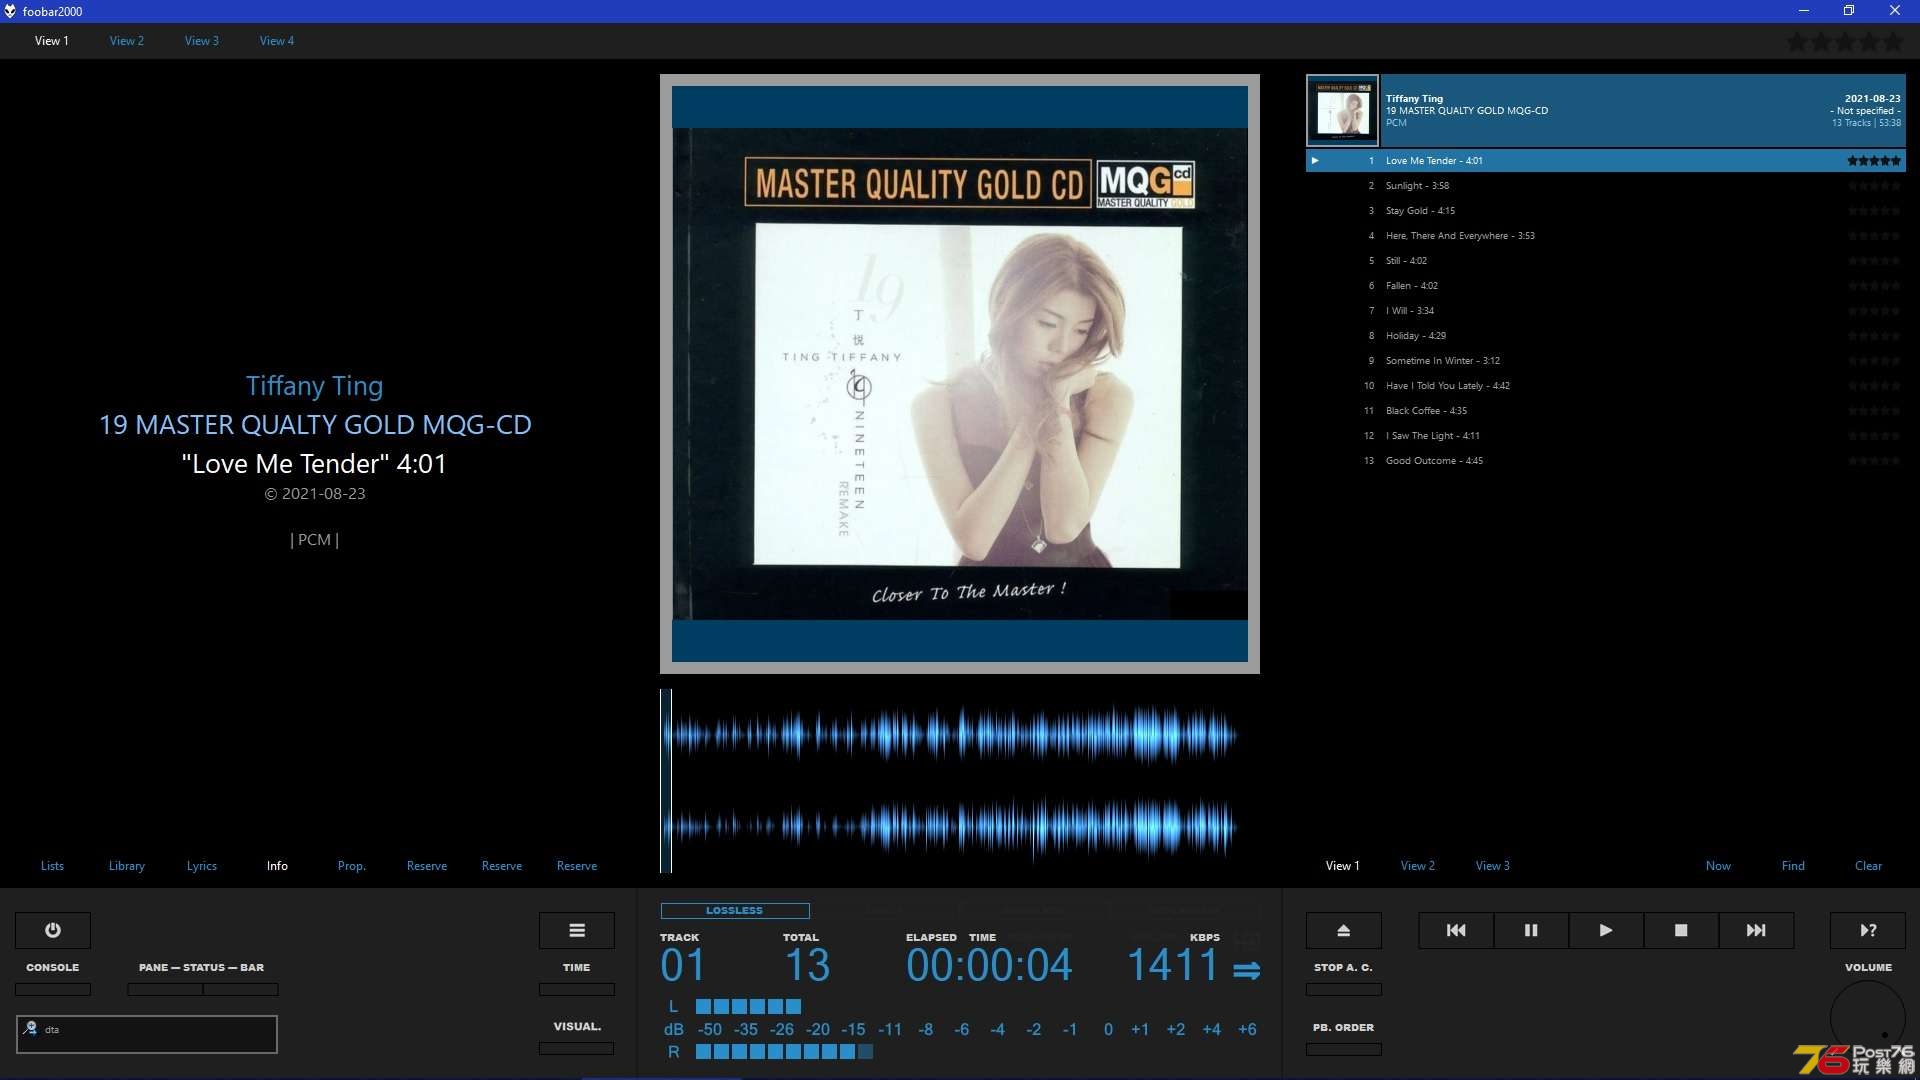Select track I Saw The Light - 4:11
This screenshot has height=1080, width=1920.
pyautogui.click(x=1606, y=436)
